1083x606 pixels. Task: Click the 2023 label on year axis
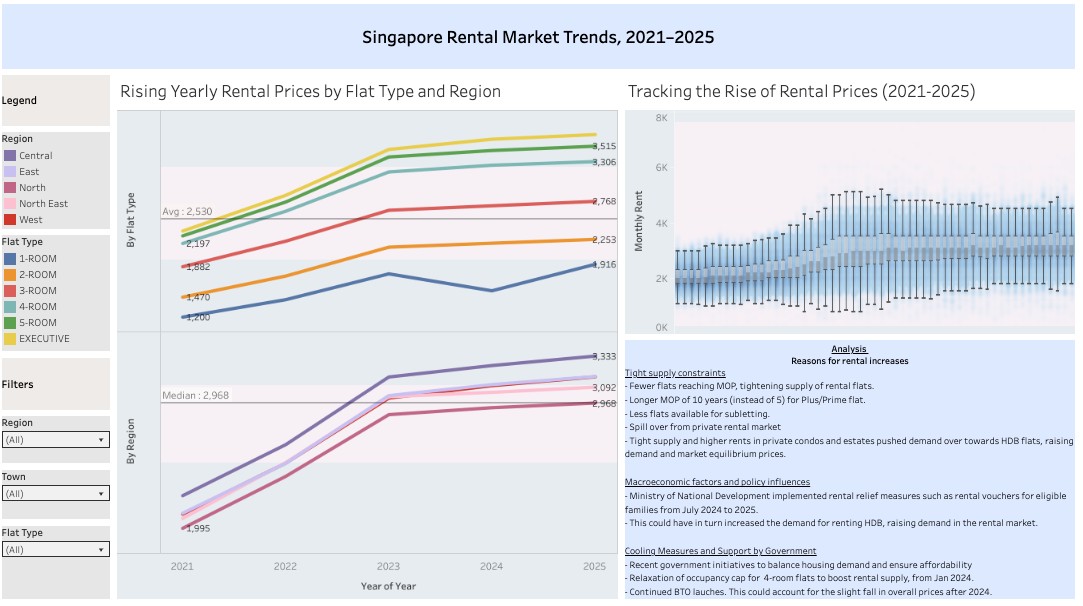tap(388, 566)
